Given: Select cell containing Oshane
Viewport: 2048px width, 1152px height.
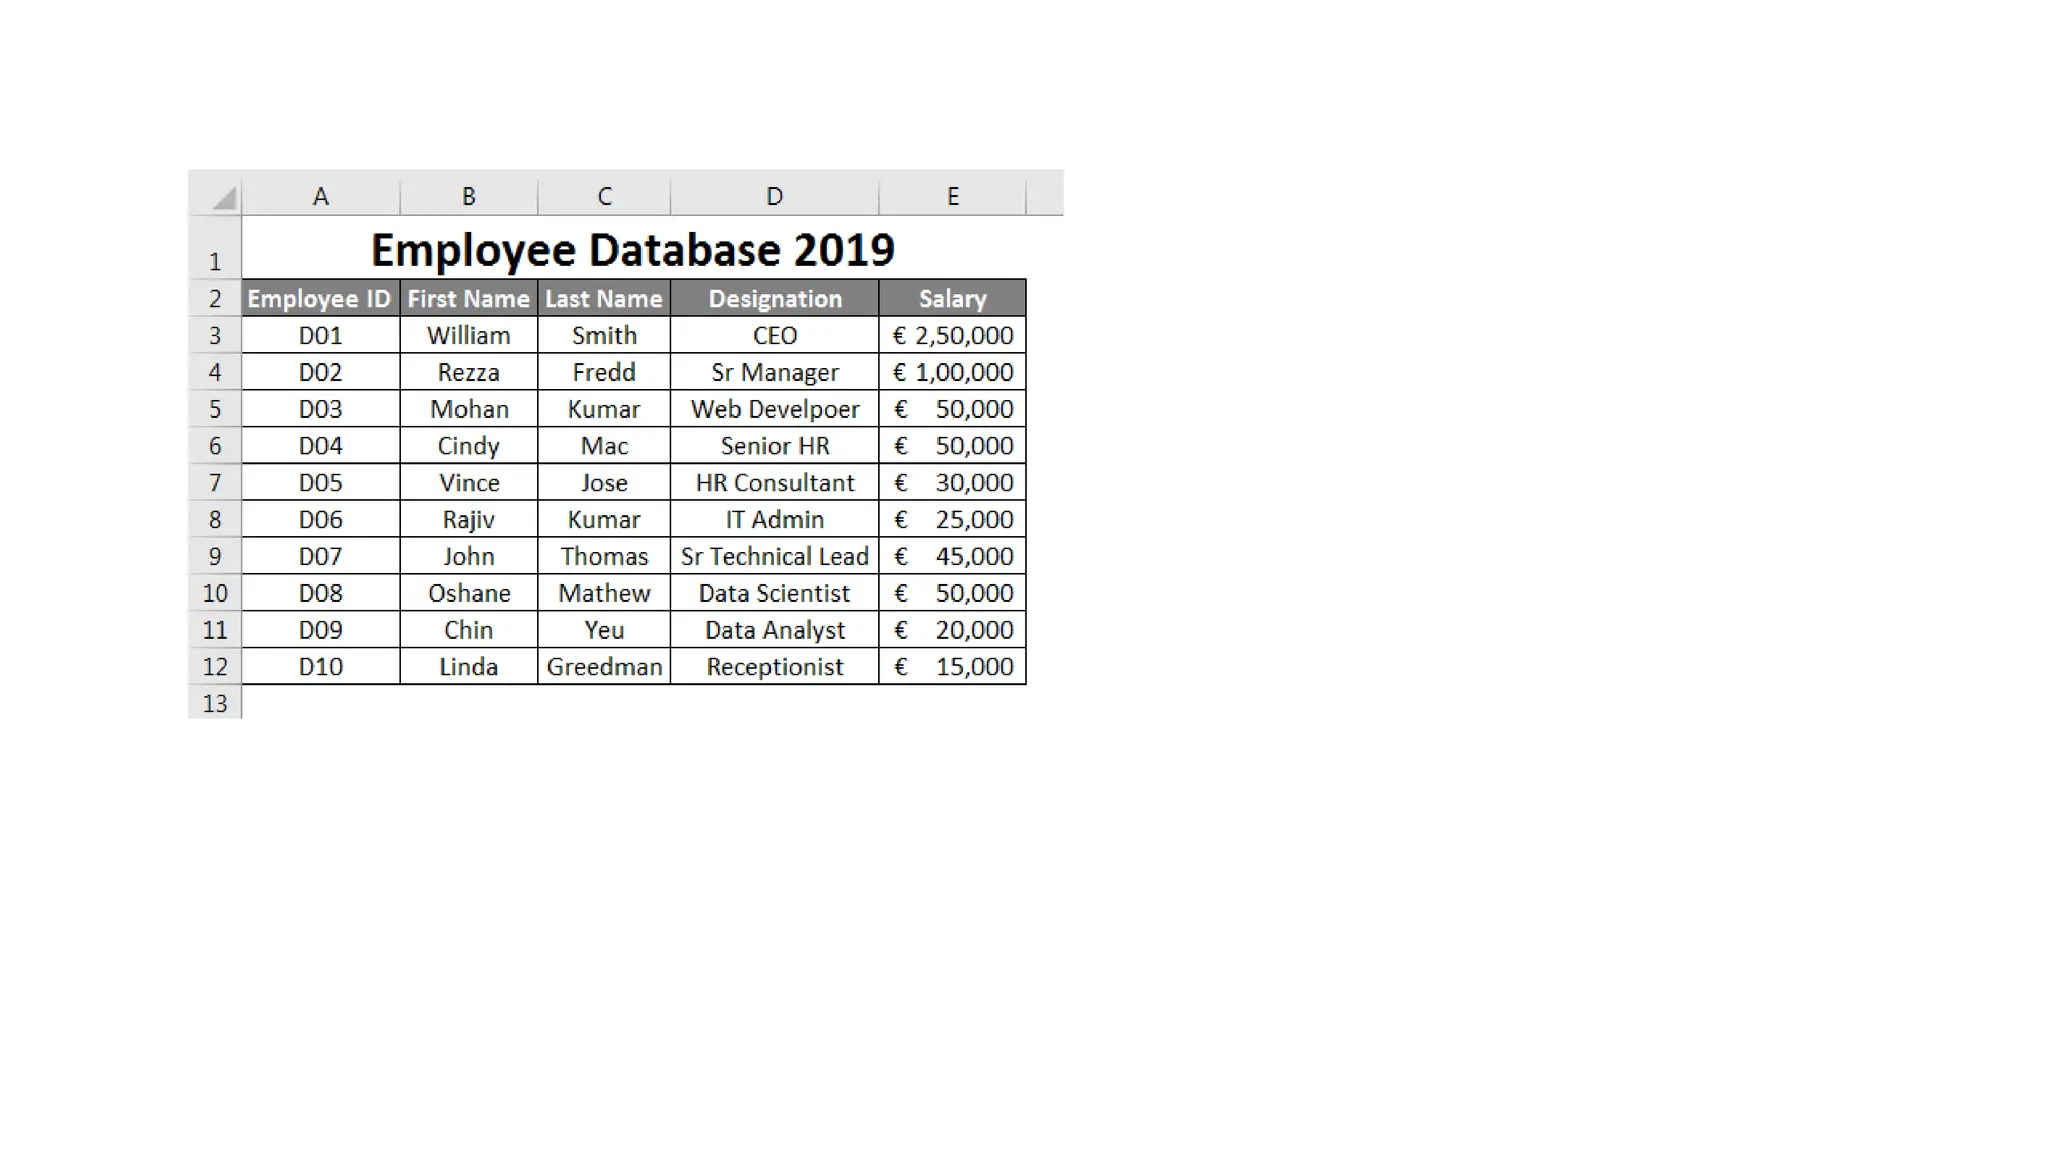Looking at the screenshot, I should (x=469, y=593).
